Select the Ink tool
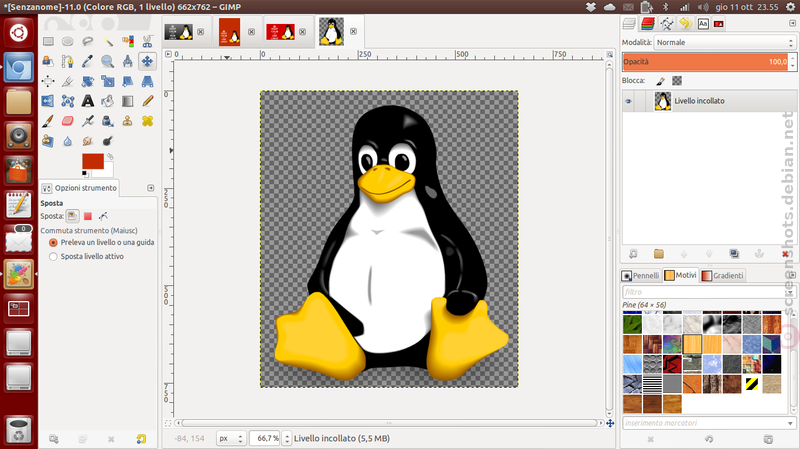 pyautogui.click(x=108, y=121)
